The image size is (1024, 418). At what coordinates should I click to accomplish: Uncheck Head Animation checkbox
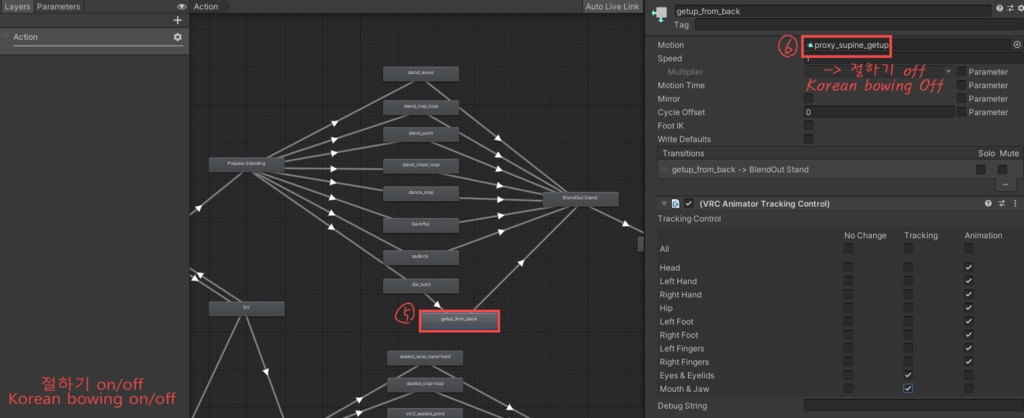point(968,267)
